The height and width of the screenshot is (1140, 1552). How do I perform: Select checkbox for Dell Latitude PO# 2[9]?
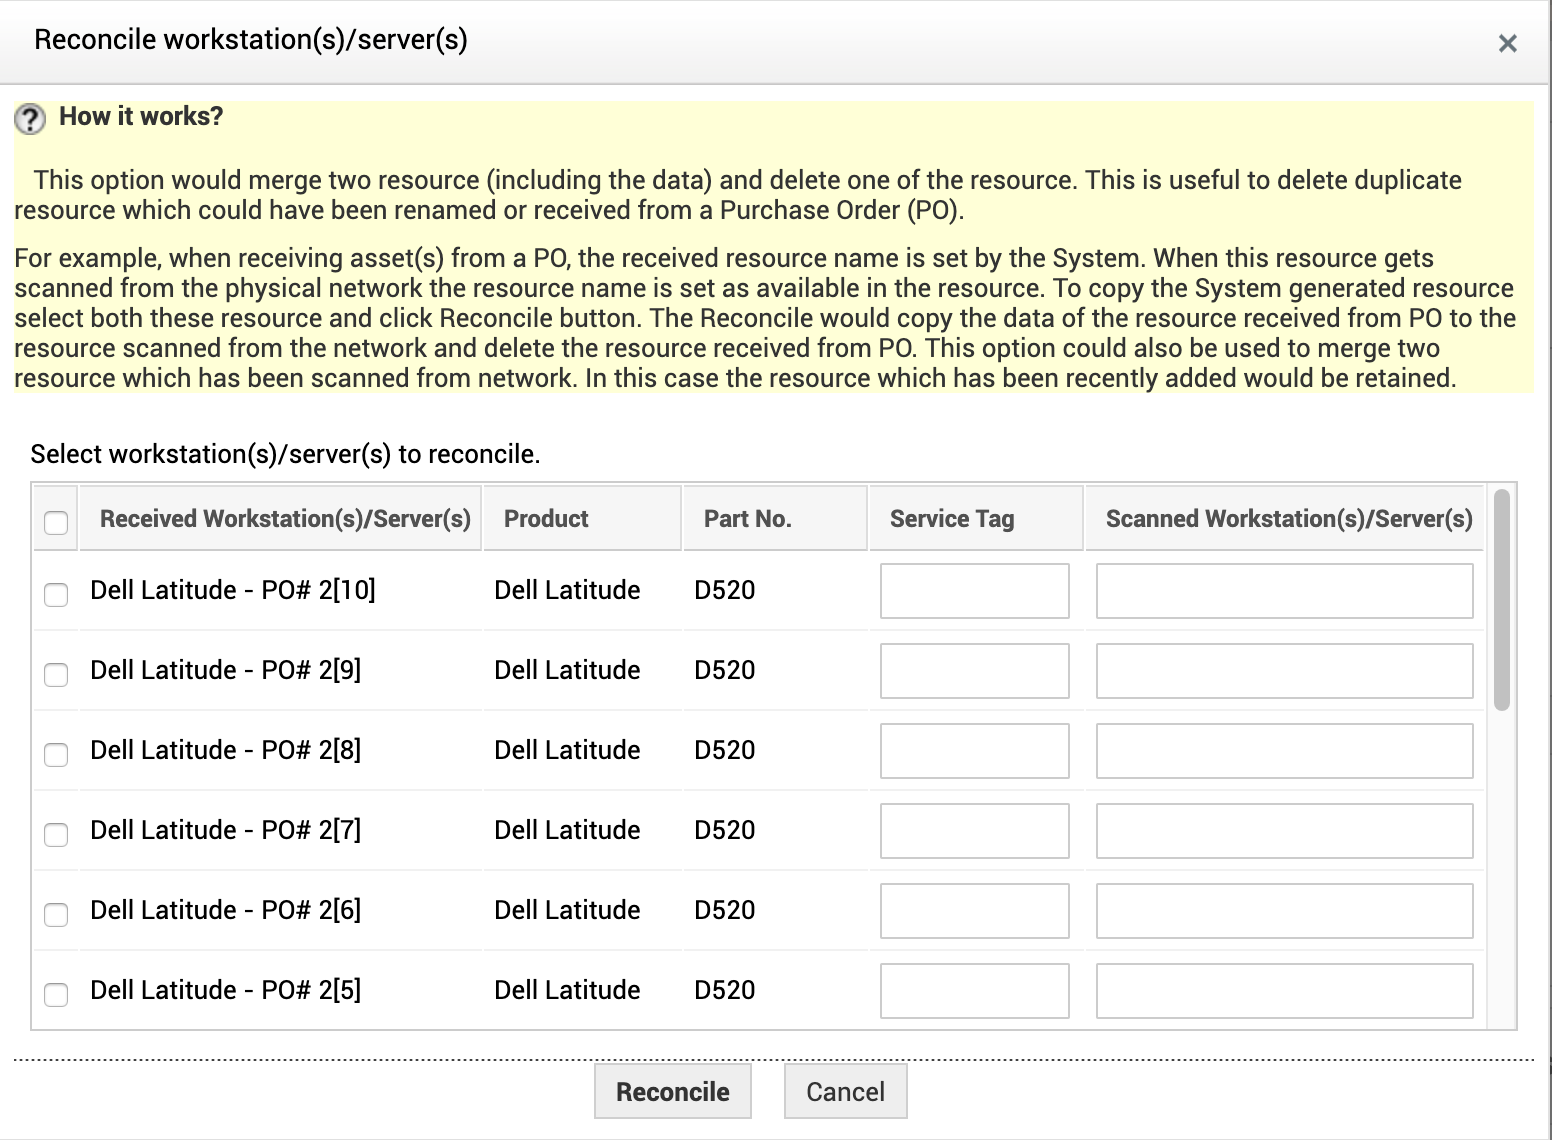click(x=56, y=674)
